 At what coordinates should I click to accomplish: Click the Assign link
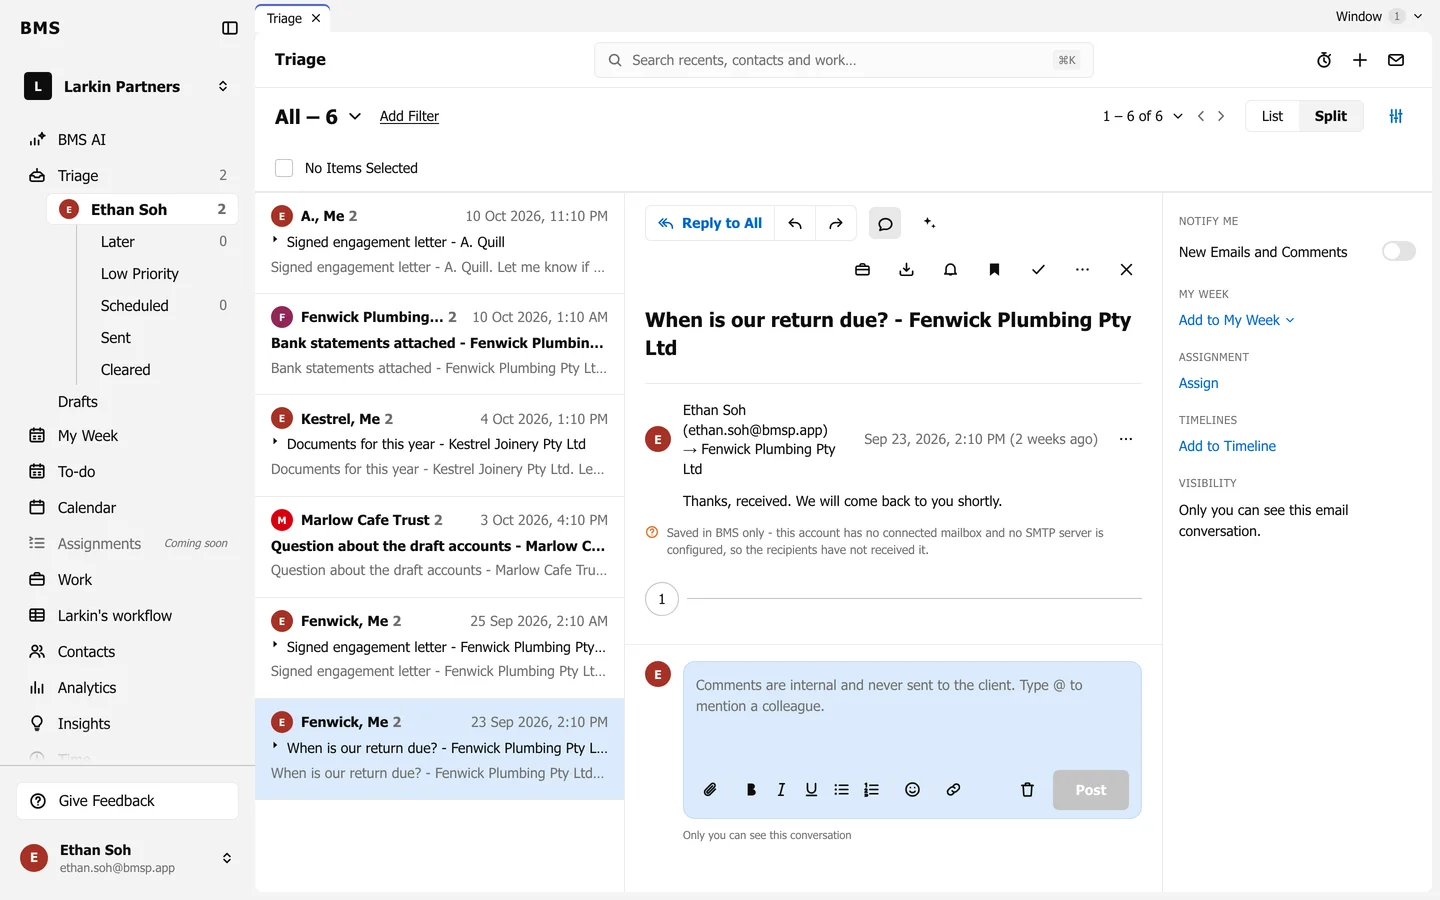[x=1198, y=383]
